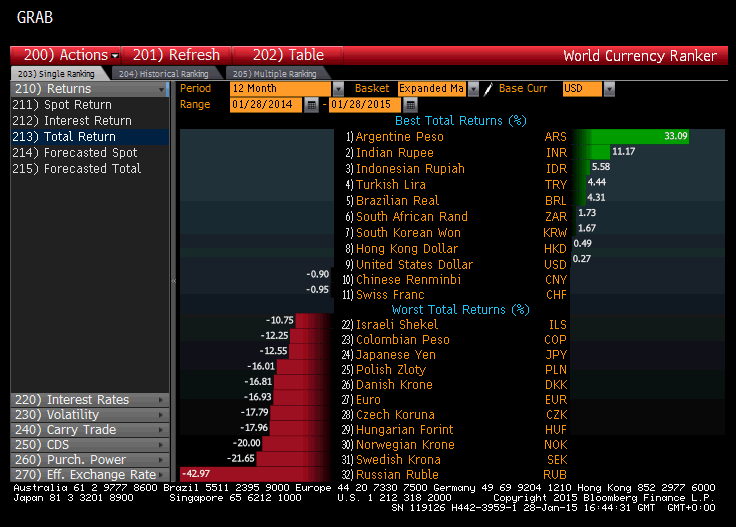Select United States Dollar row
The width and height of the screenshot is (736, 527).
pos(456,264)
